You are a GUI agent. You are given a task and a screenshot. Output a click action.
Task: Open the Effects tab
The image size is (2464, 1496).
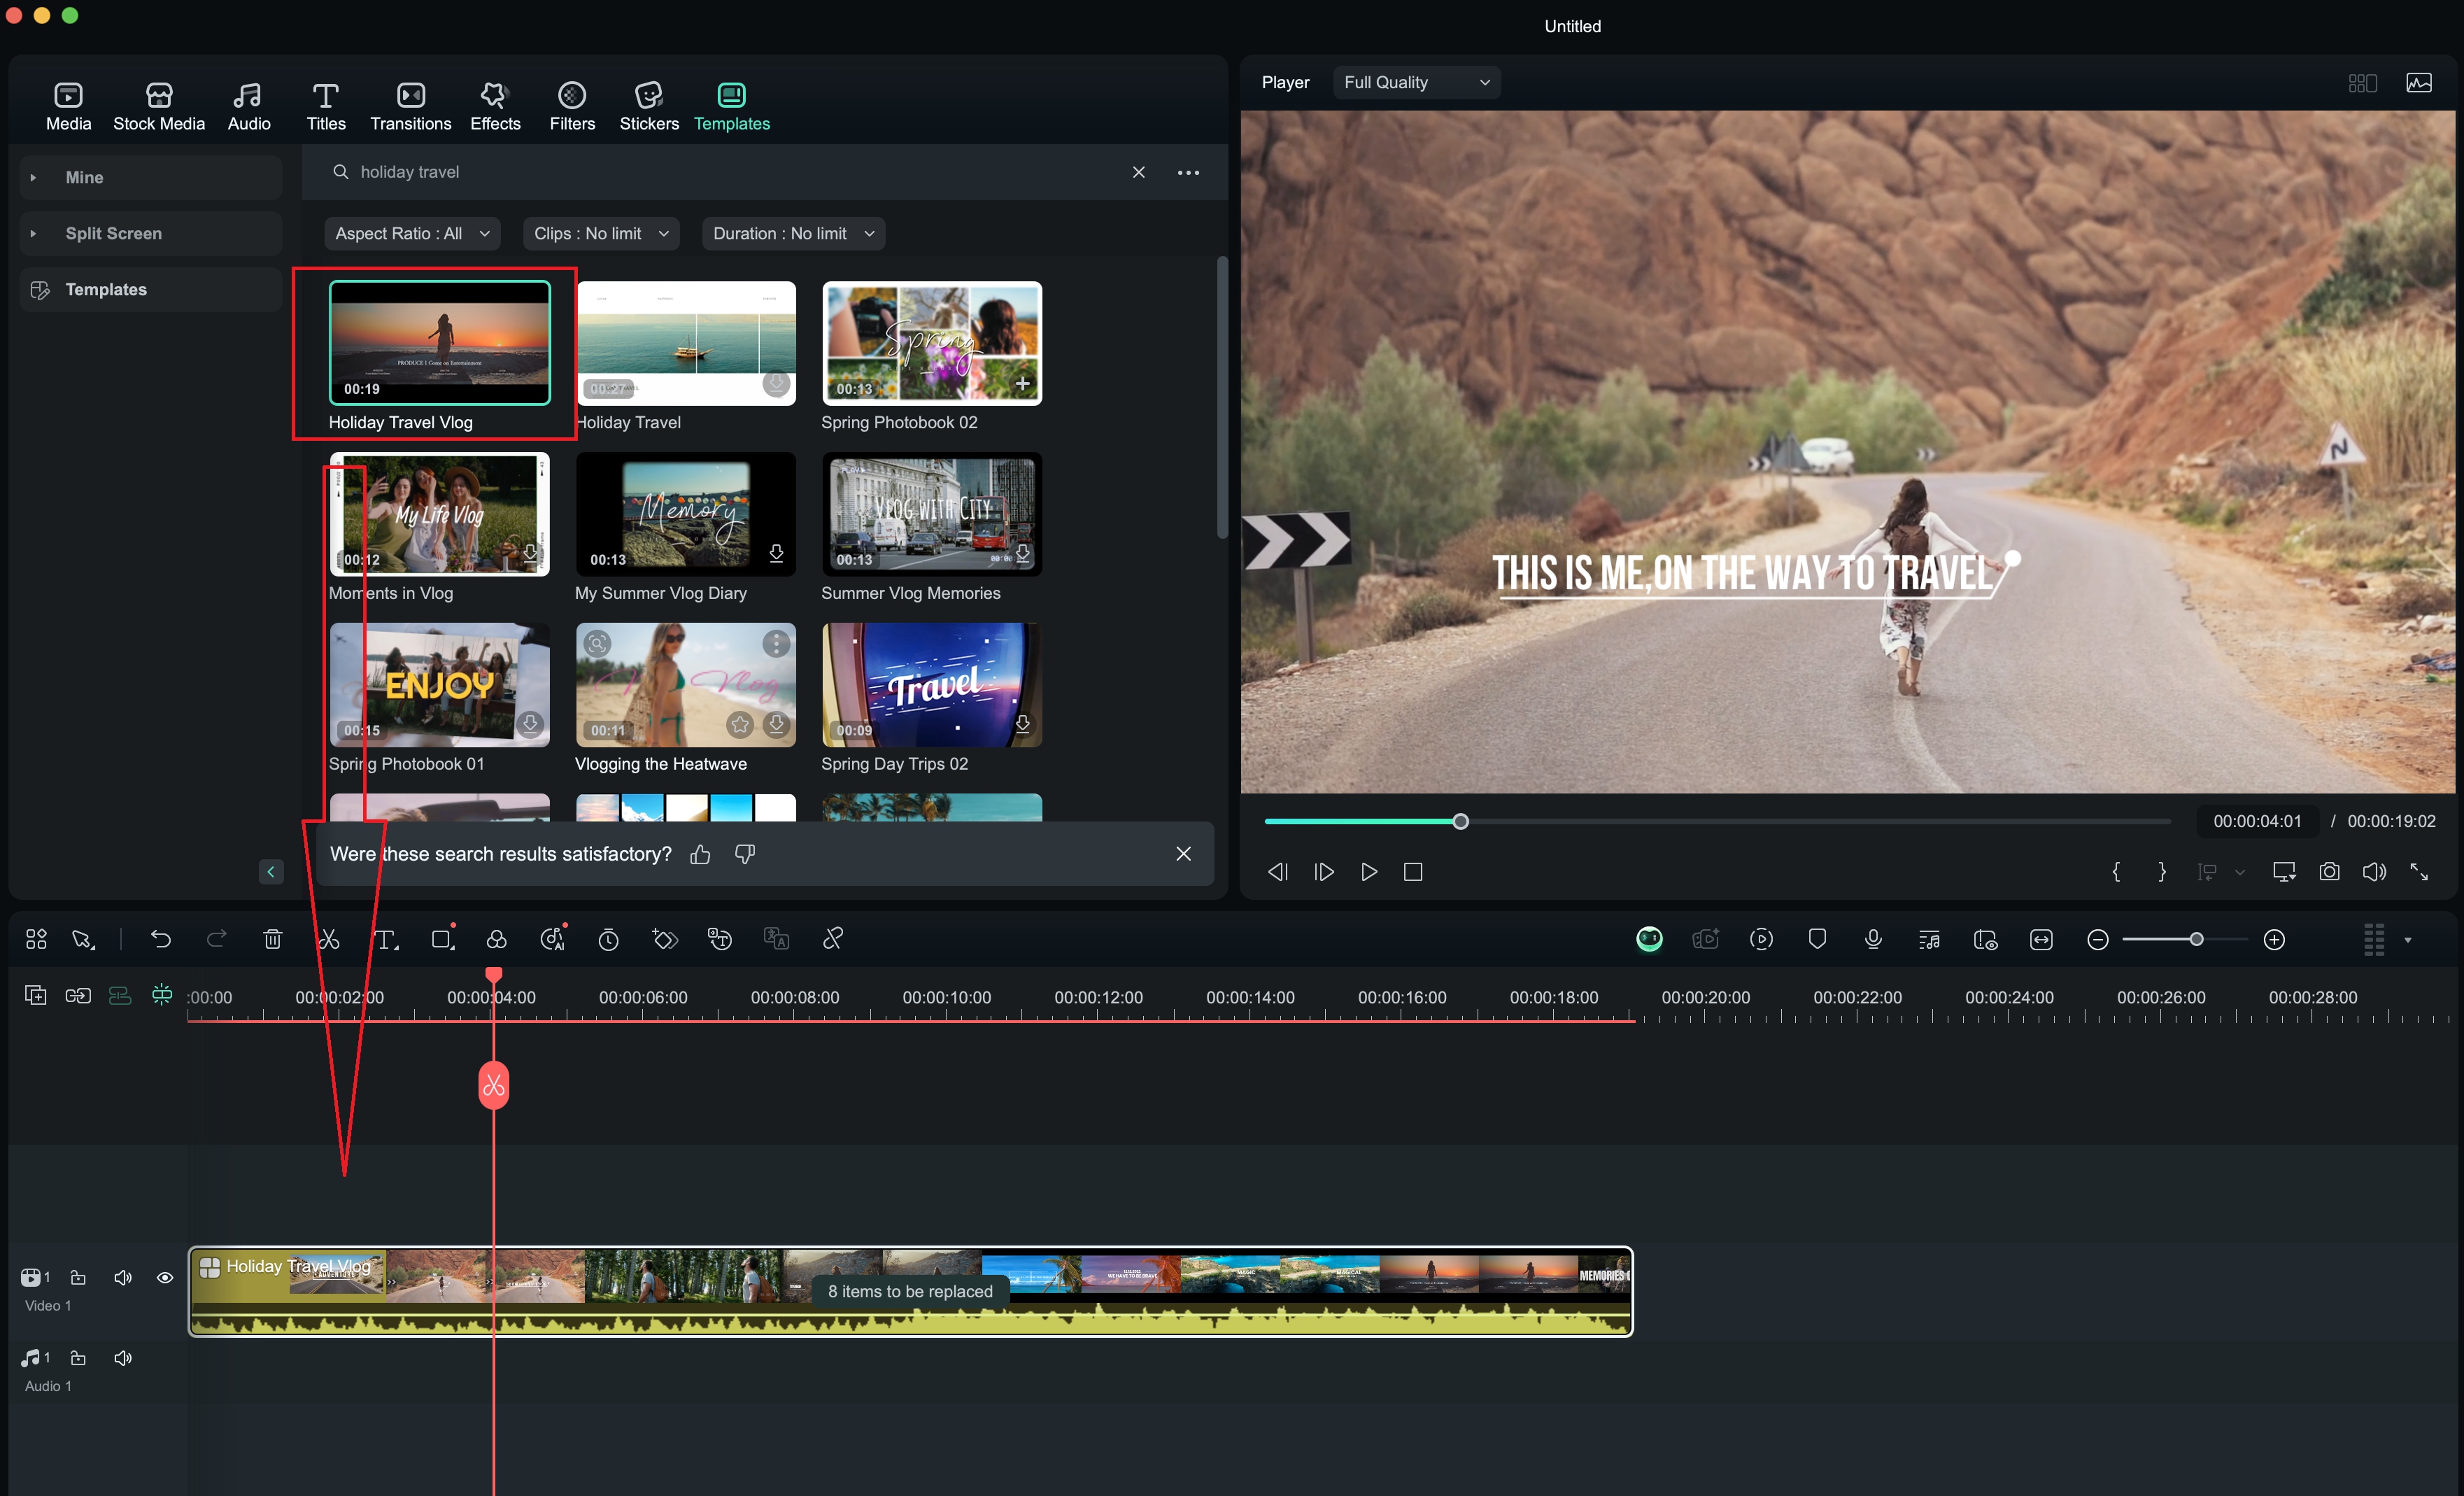tap(495, 106)
